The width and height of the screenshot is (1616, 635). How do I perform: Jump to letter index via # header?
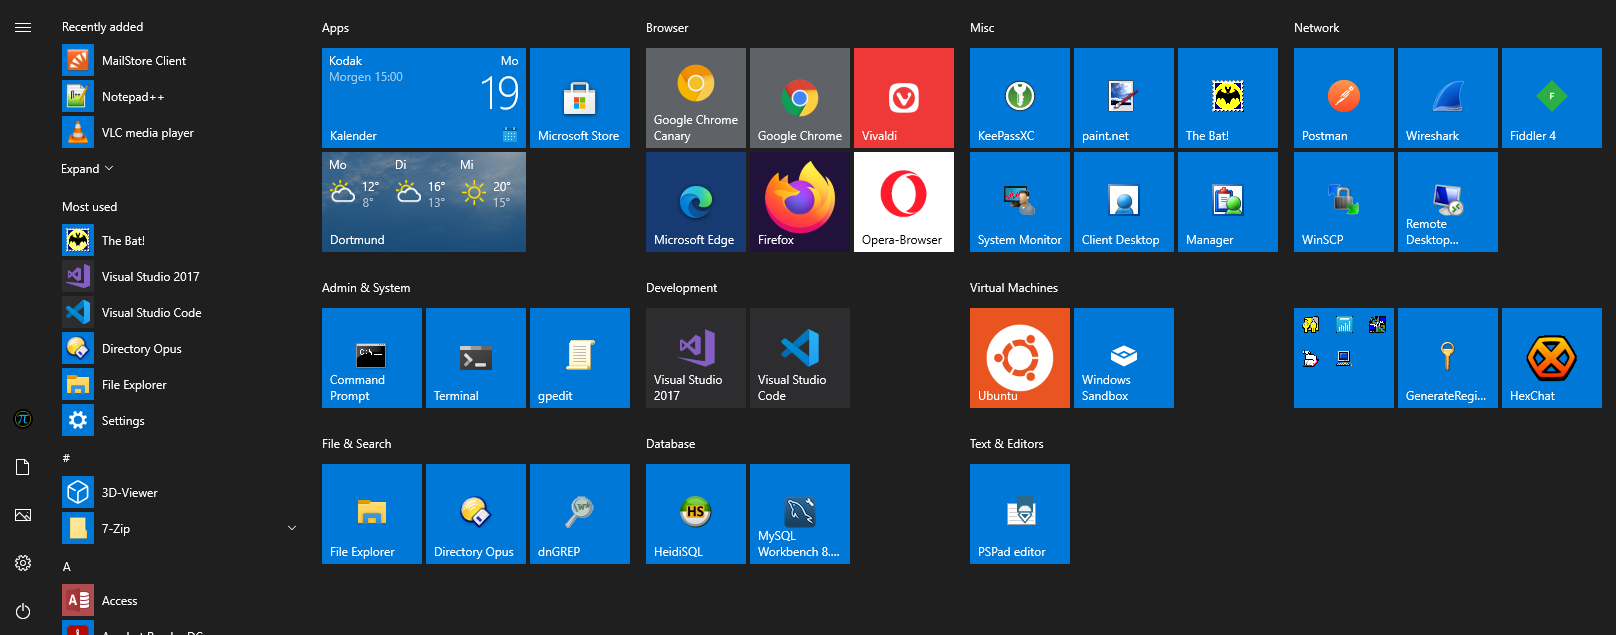(x=66, y=458)
